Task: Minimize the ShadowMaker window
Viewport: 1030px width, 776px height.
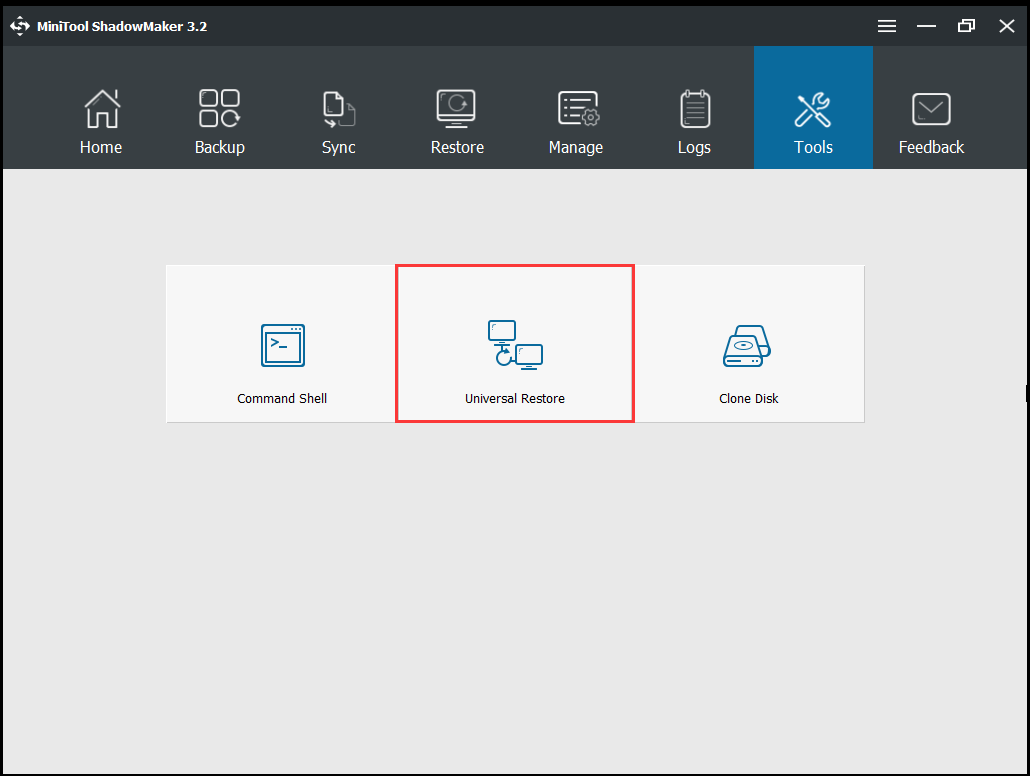Action: pyautogui.click(x=926, y=26)
